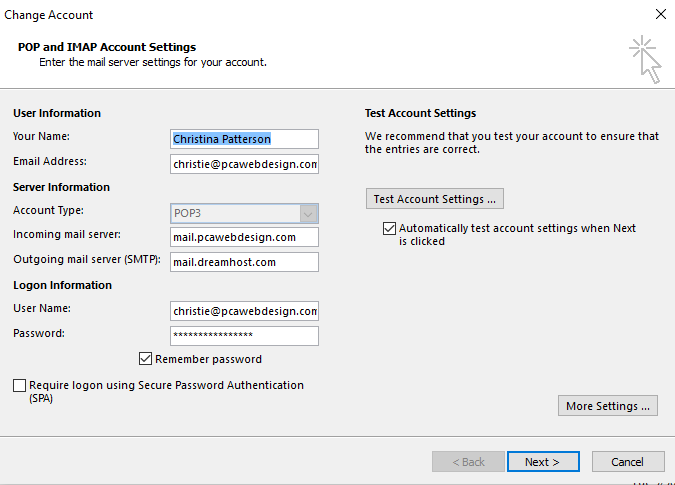The image size is (675, 485).
Task: Select the Password input field
Action: click(244, 336)
